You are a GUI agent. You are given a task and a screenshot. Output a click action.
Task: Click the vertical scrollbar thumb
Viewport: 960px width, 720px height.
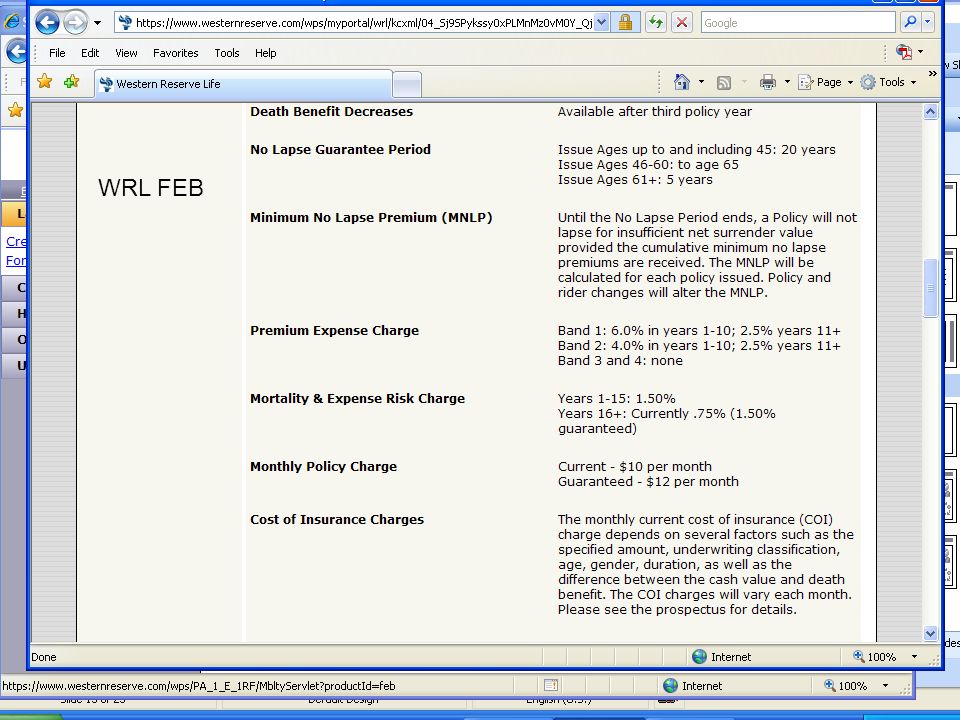[x=931, y=288]
